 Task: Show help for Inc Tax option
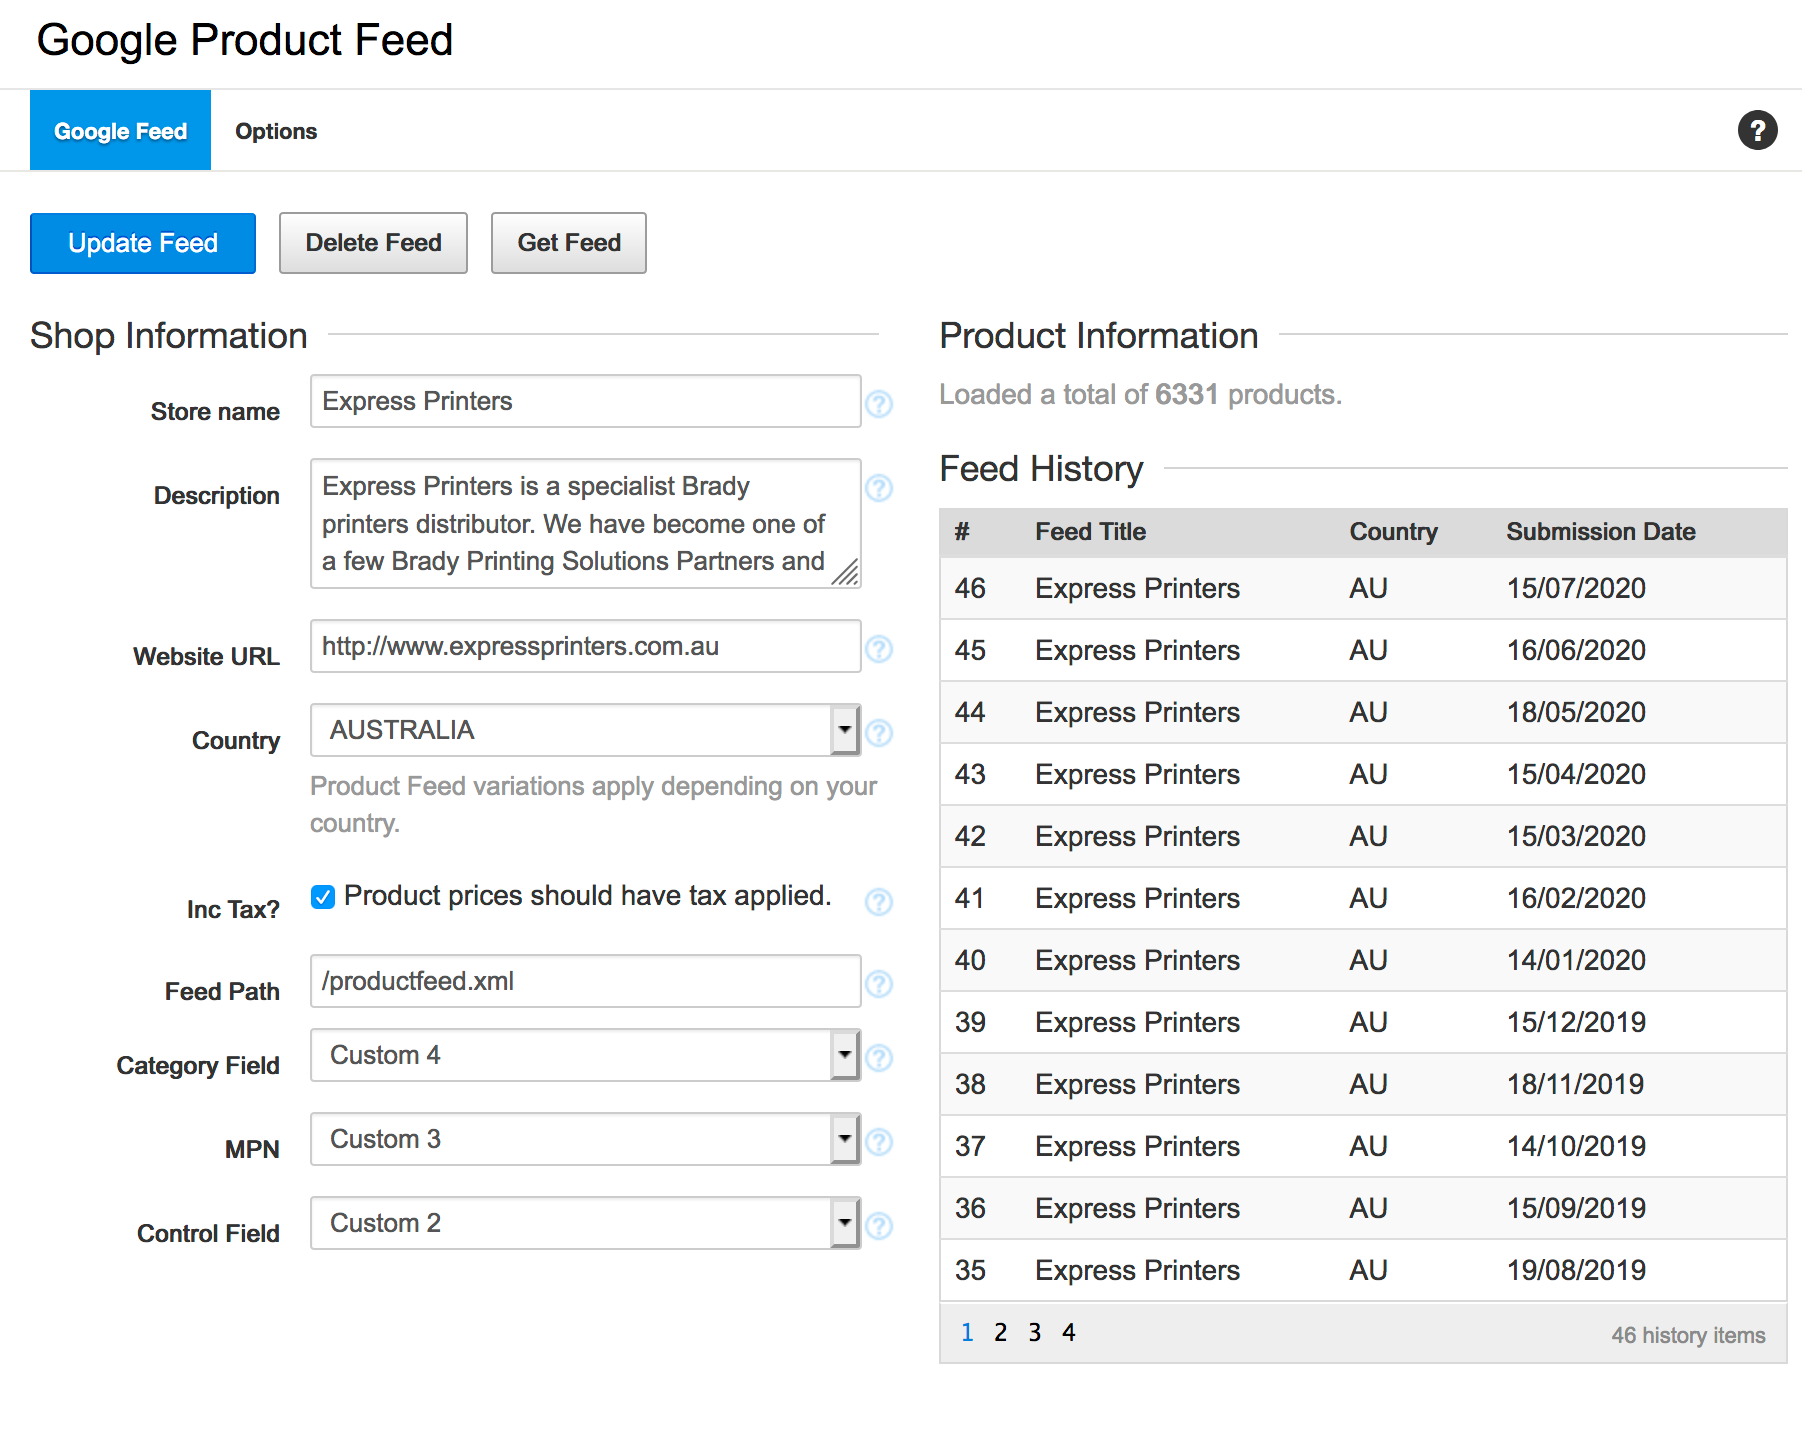[x=879, y=902]
